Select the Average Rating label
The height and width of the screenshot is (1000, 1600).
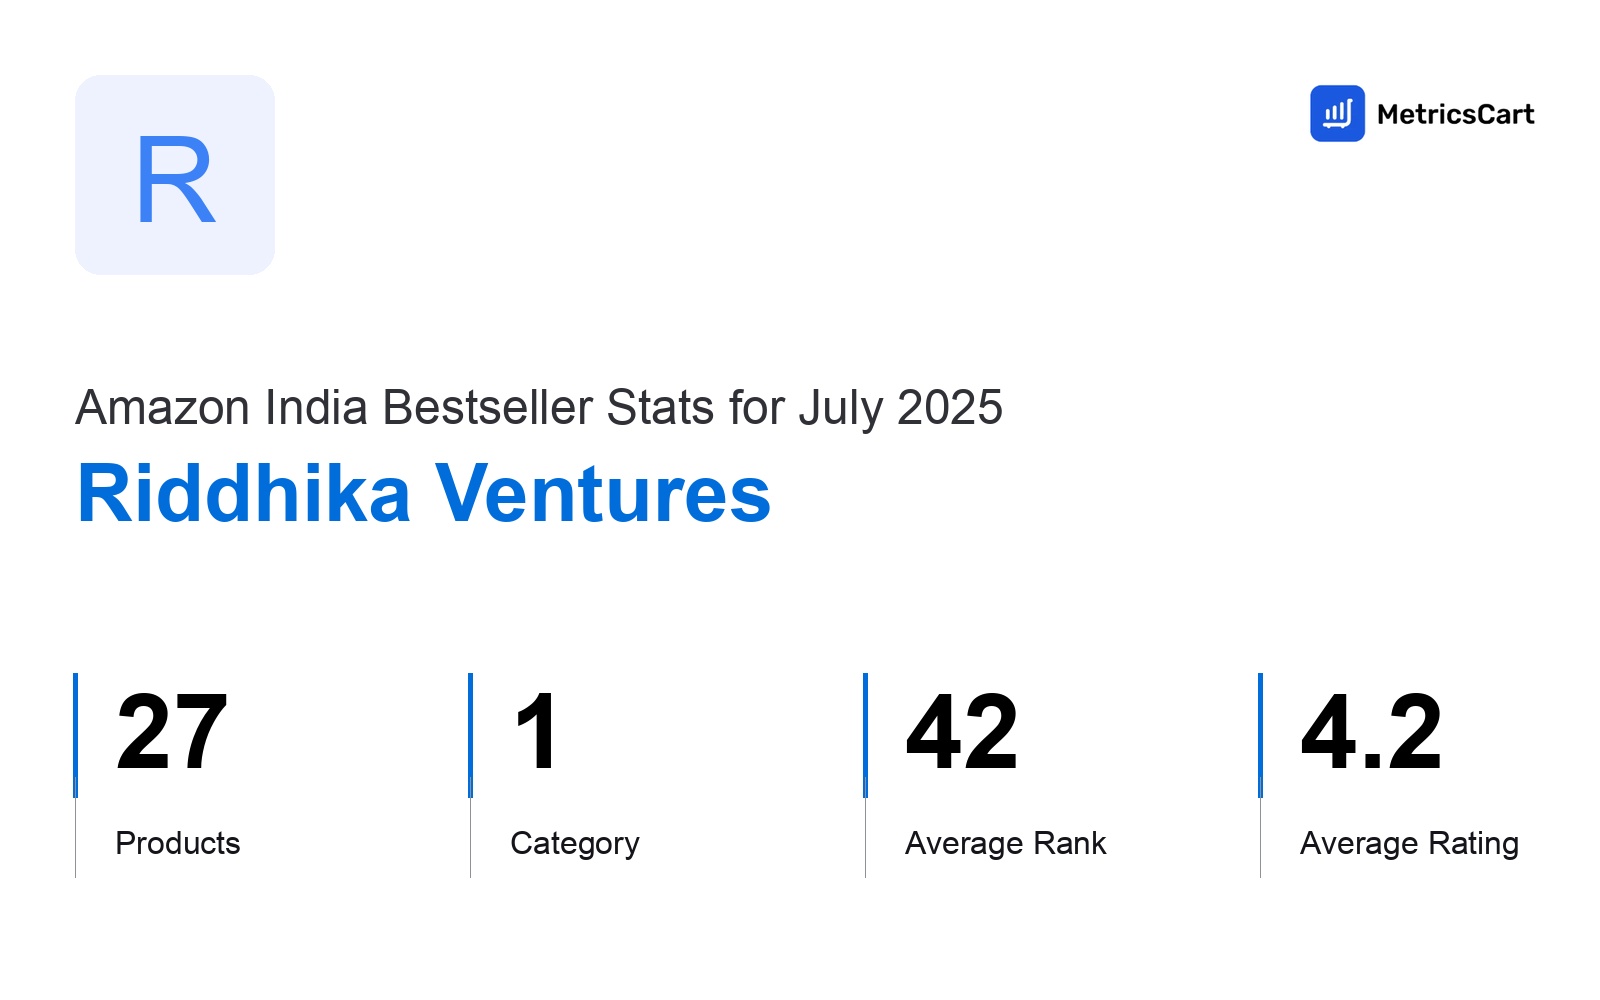1409,844
